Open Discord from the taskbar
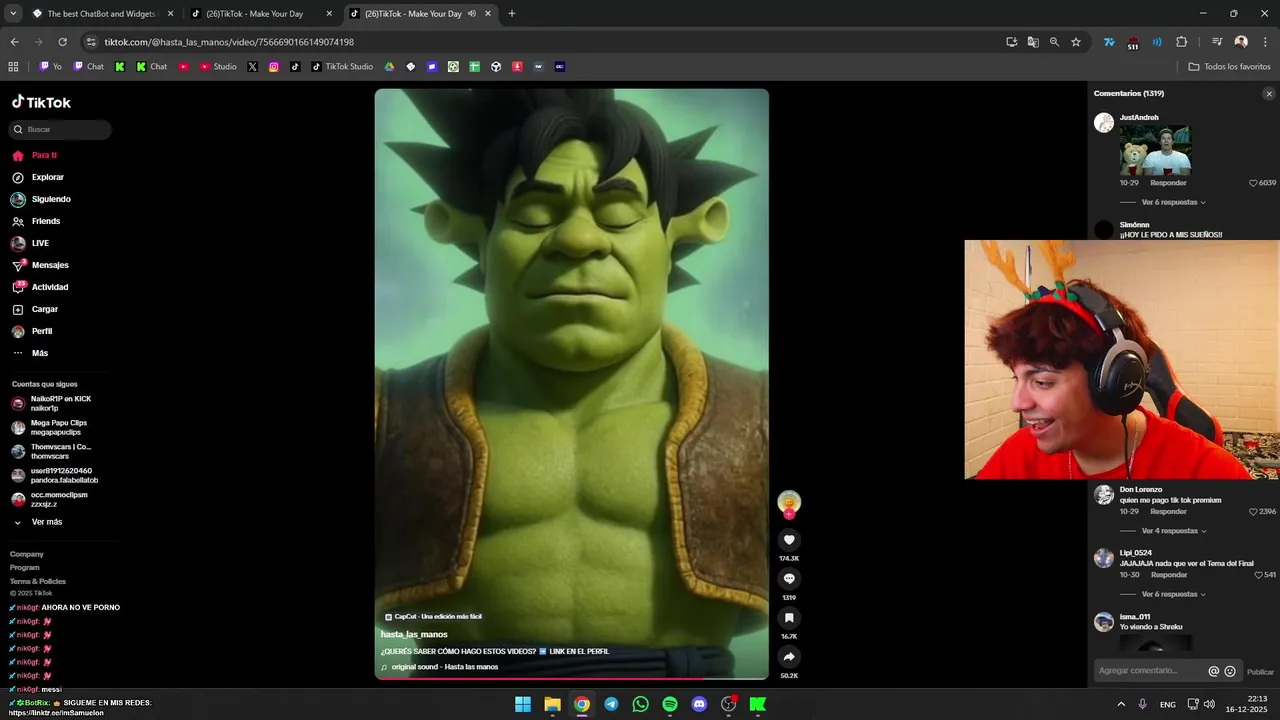Viewport: 1280px width, 720px height. (x=699, y=704)
